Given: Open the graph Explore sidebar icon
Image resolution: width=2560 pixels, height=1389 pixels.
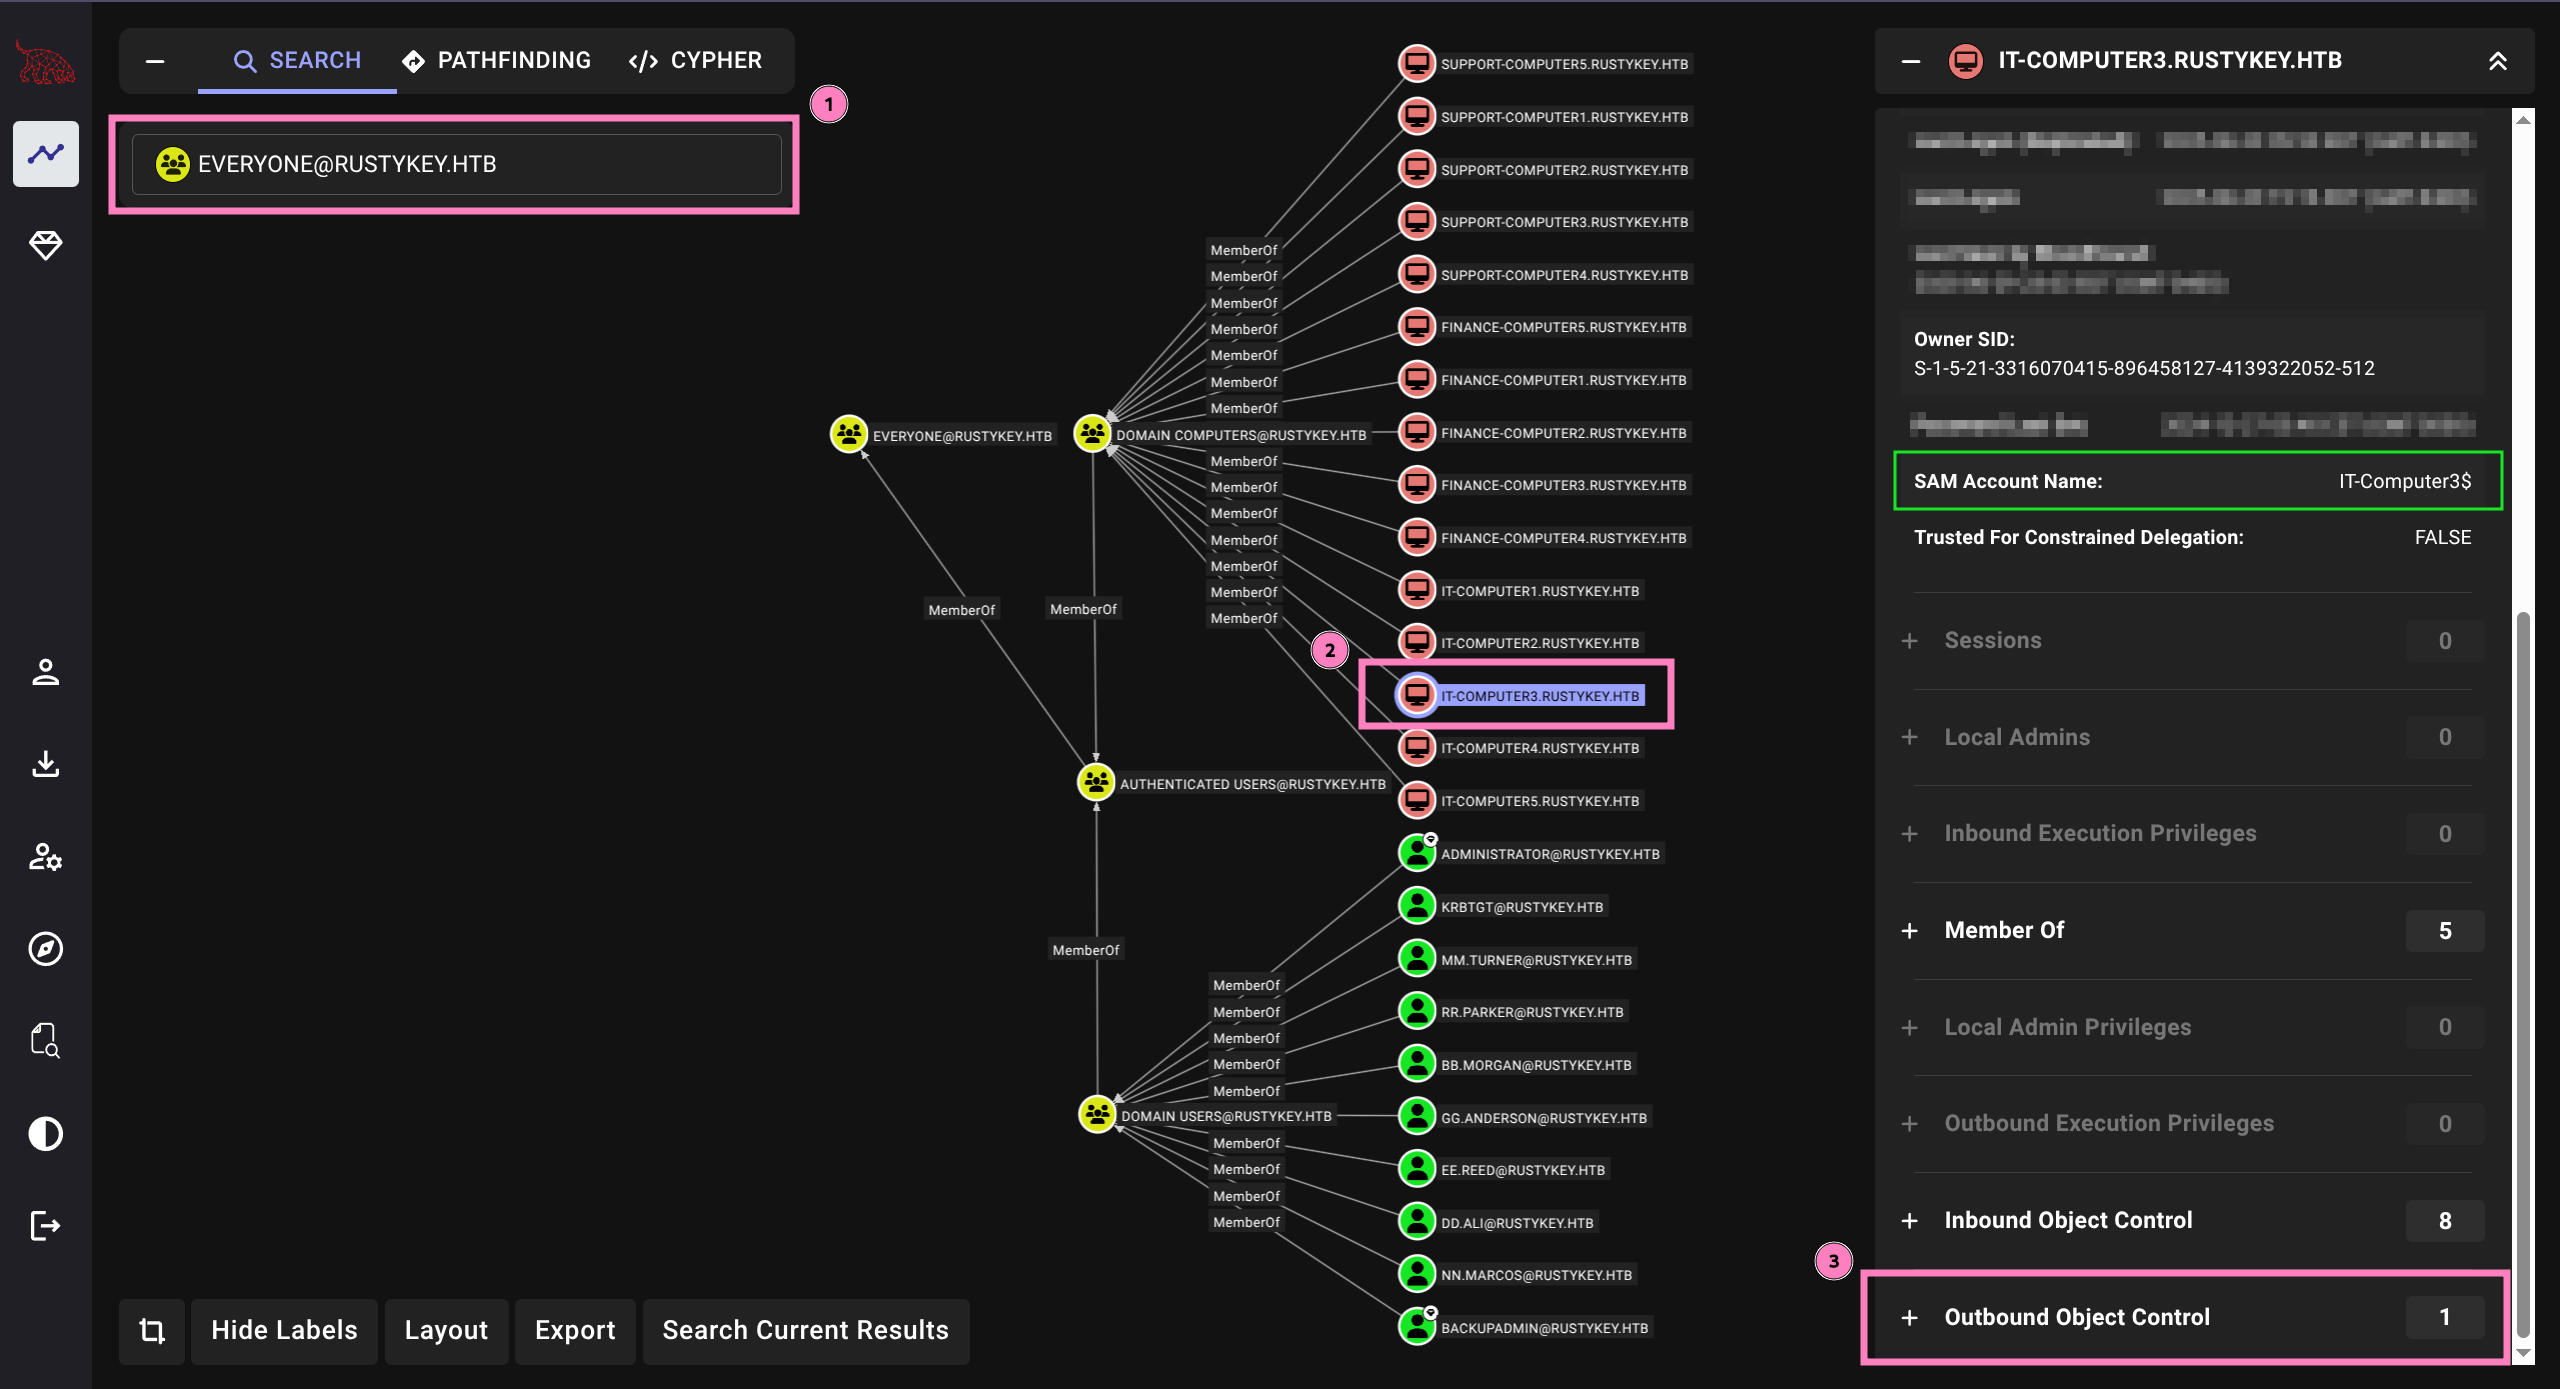Looking at the screenshot, I should coord(46,154).
